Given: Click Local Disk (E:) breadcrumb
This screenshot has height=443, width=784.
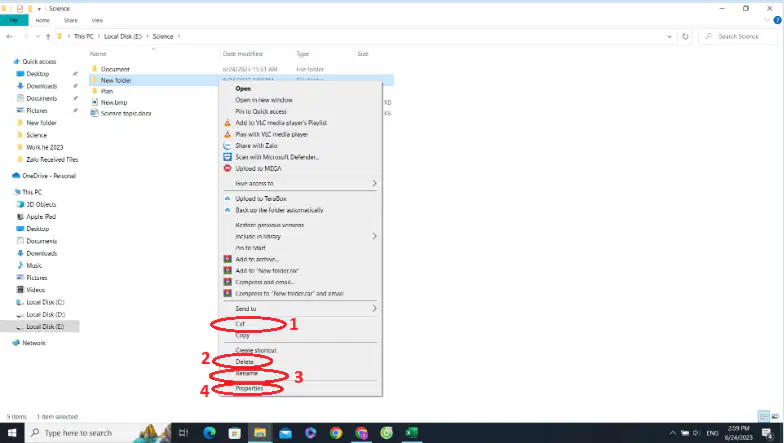Looking at the screenshot, I should click(x=123, y=36).
